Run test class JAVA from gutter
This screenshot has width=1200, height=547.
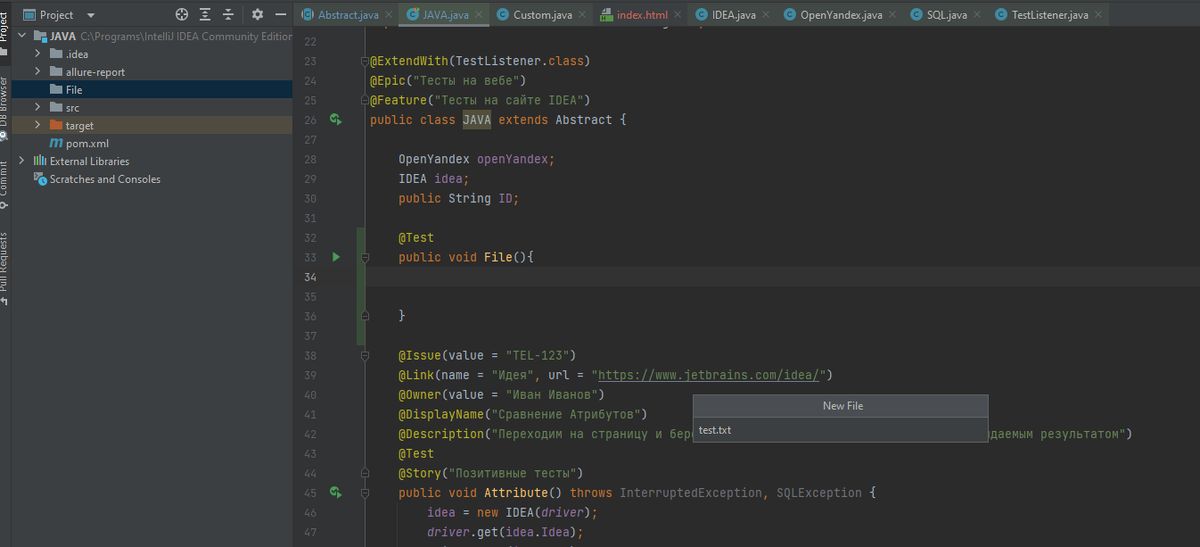337,120
